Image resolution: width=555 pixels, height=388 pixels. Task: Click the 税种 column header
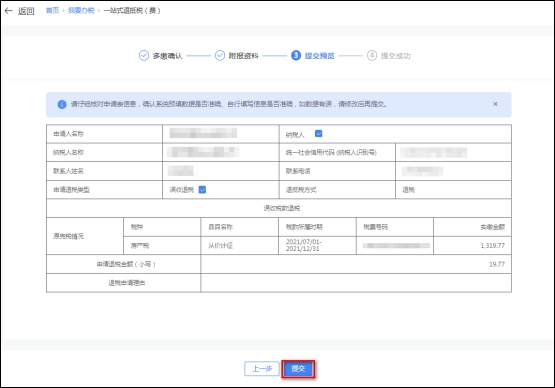(162, 227)
